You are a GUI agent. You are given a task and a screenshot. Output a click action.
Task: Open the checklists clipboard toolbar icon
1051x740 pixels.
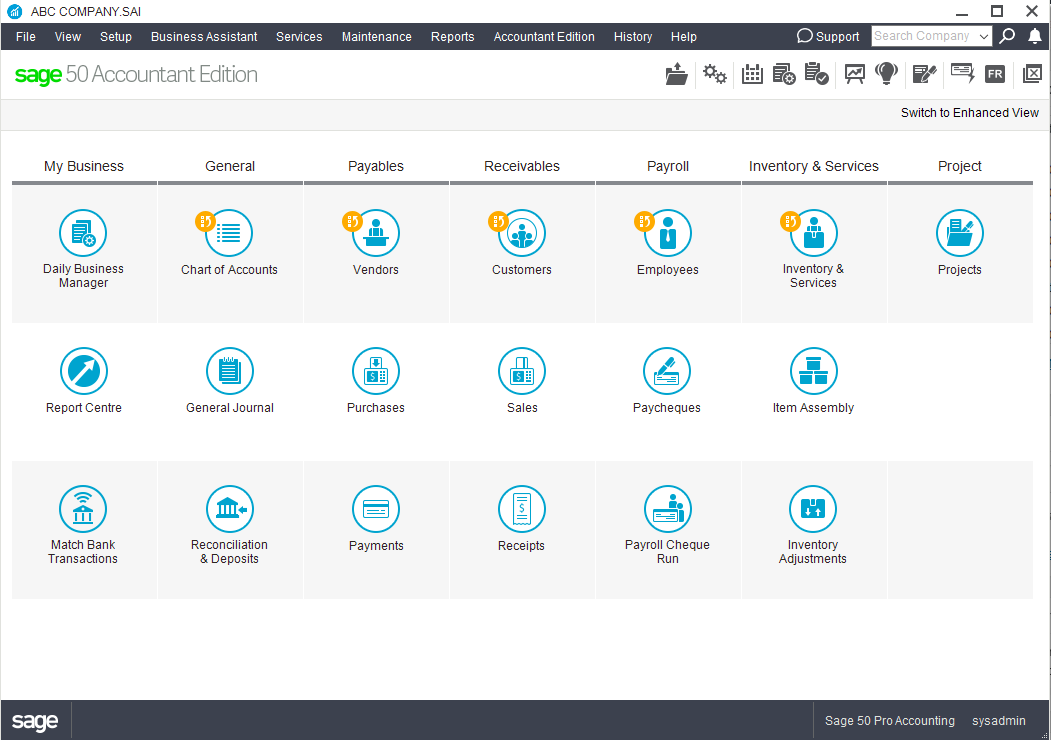(816, 74)
